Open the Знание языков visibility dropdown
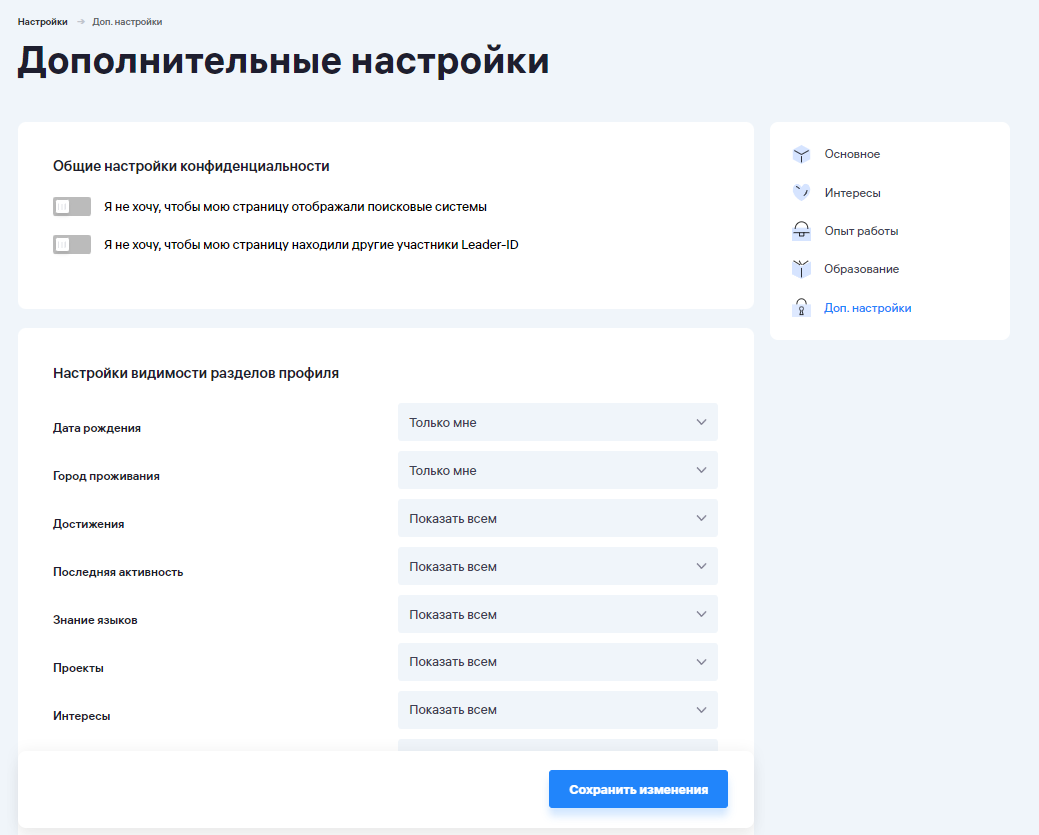This screenshot has height=835, width=1039. coord(557,614)
